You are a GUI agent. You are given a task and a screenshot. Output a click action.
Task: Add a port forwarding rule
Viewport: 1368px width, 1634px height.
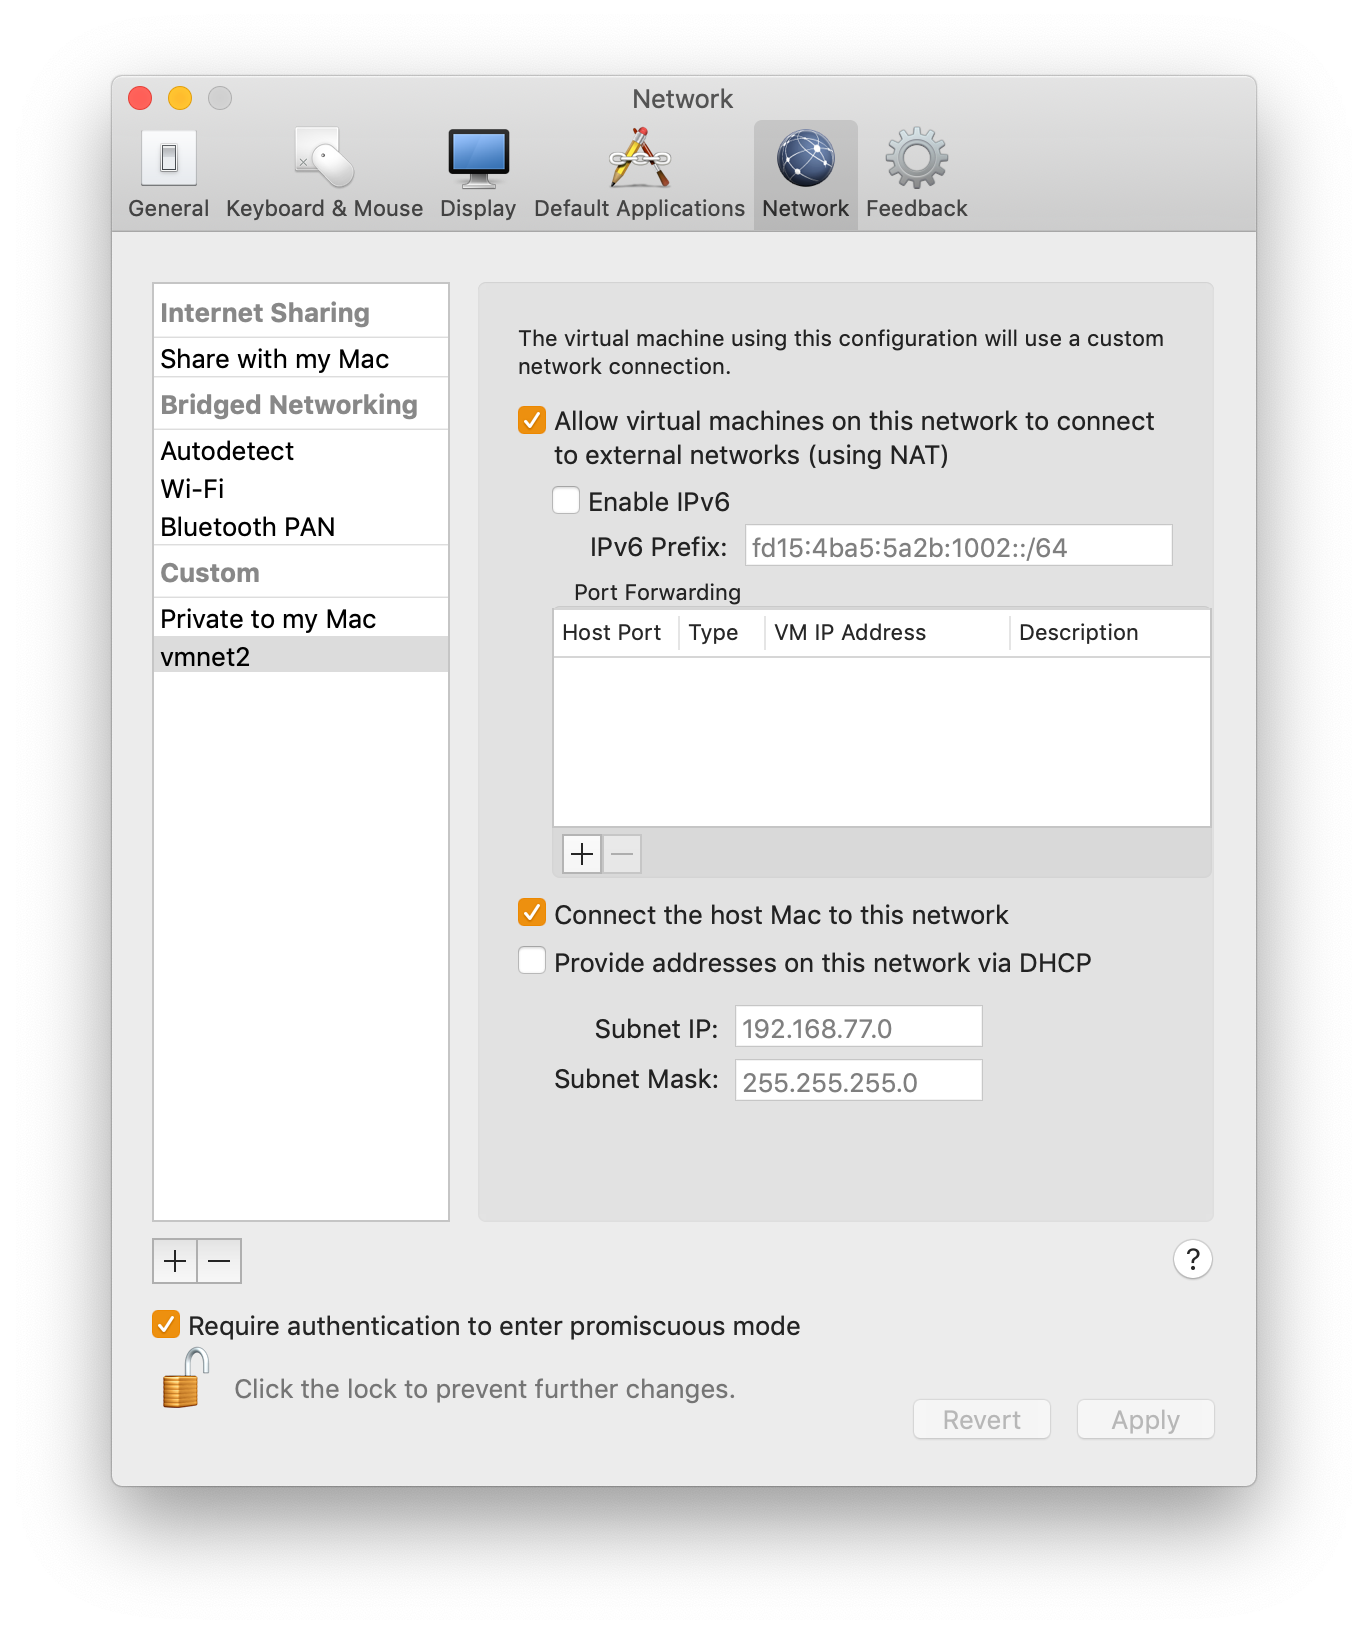coord(582,854)
